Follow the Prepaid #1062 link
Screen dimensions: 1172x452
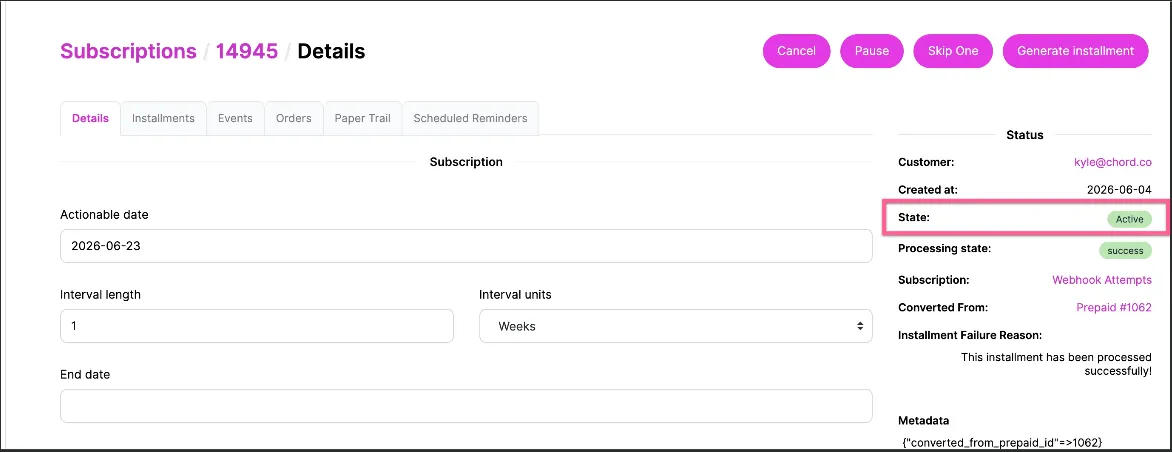pyautogui.click(x=1114, y=307)
